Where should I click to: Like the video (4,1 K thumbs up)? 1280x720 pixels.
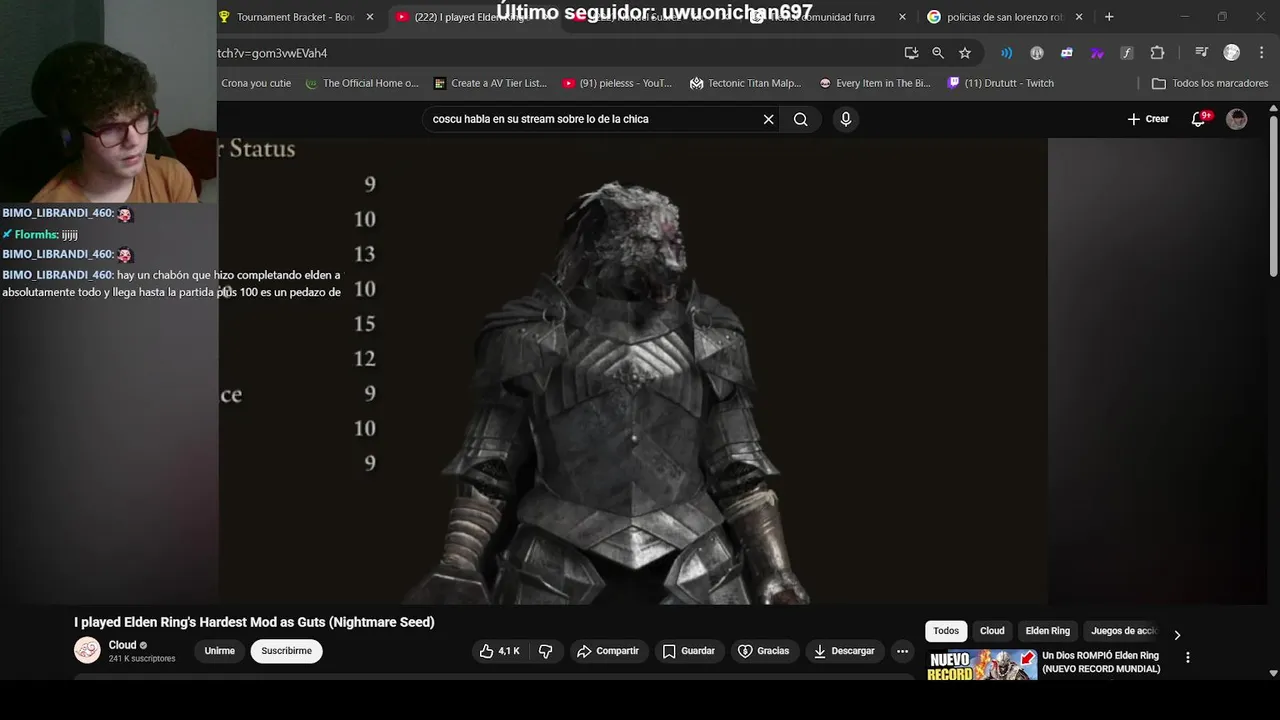pyautogui.click(x=500, y=651)
